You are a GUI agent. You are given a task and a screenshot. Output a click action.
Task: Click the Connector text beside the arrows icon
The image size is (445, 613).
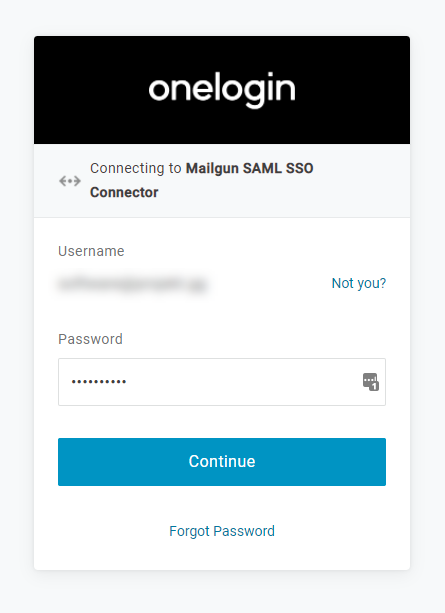coord(124,192)
